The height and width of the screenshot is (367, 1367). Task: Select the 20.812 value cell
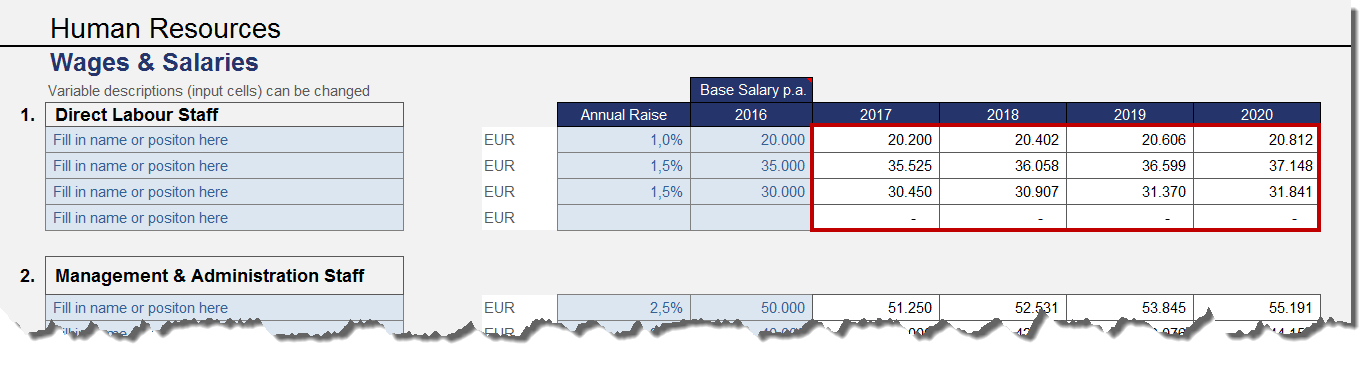1257,140
